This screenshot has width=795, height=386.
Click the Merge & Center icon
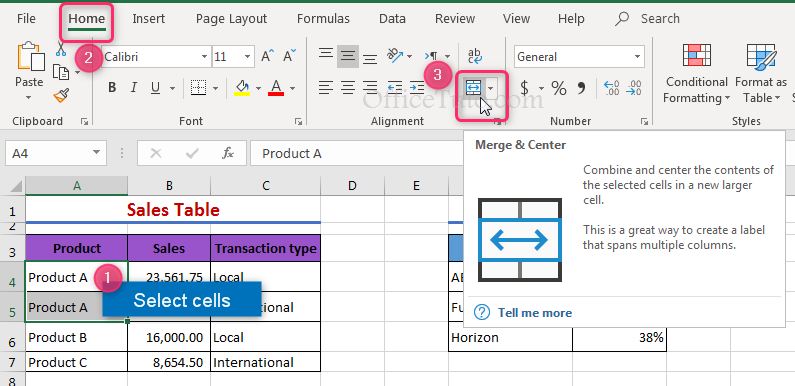tap(473, 88)
